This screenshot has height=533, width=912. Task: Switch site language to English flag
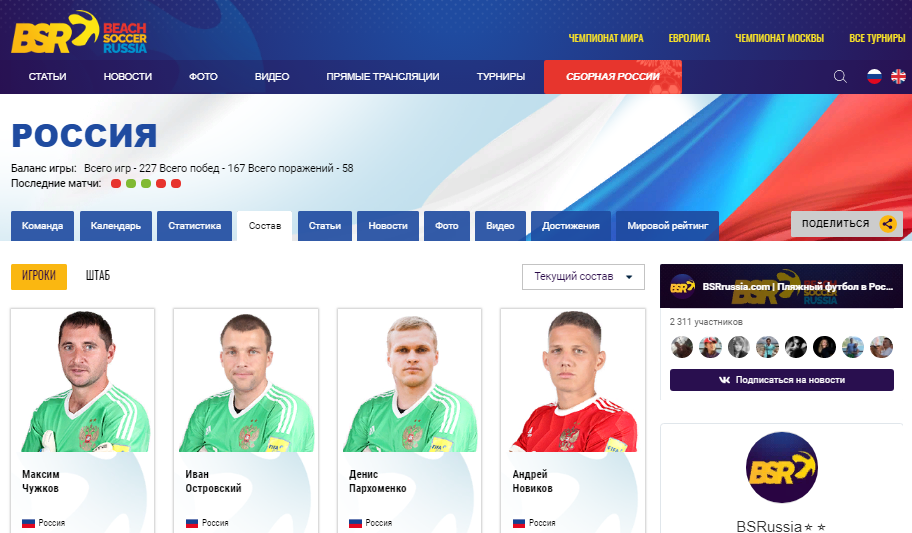tap(898, 77)
